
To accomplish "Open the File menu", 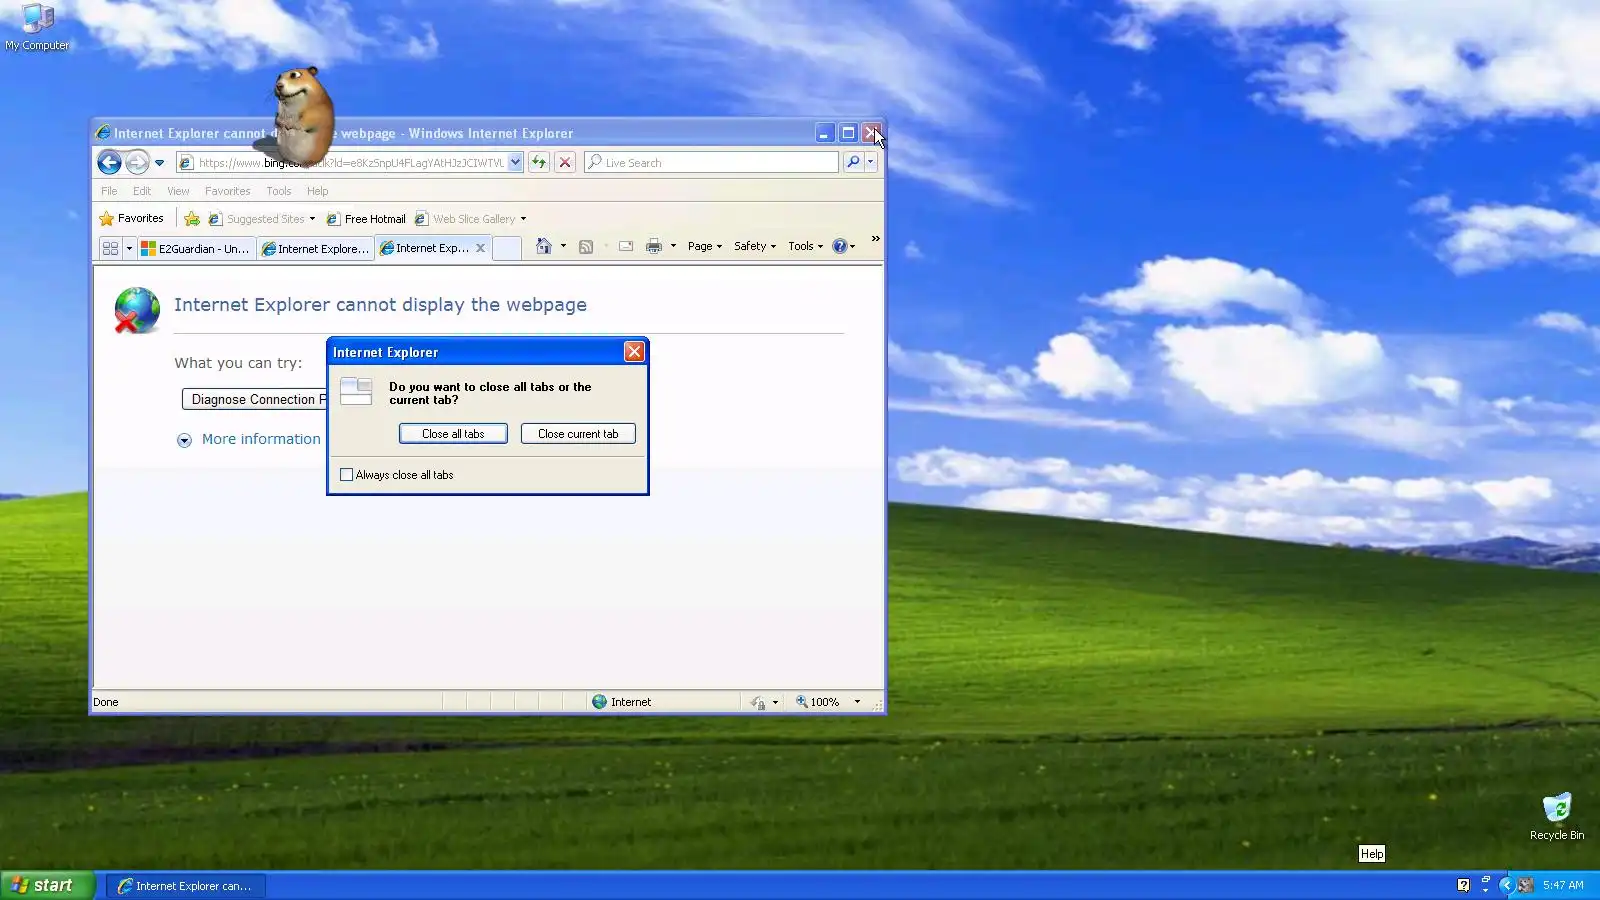I will point(109,191).
